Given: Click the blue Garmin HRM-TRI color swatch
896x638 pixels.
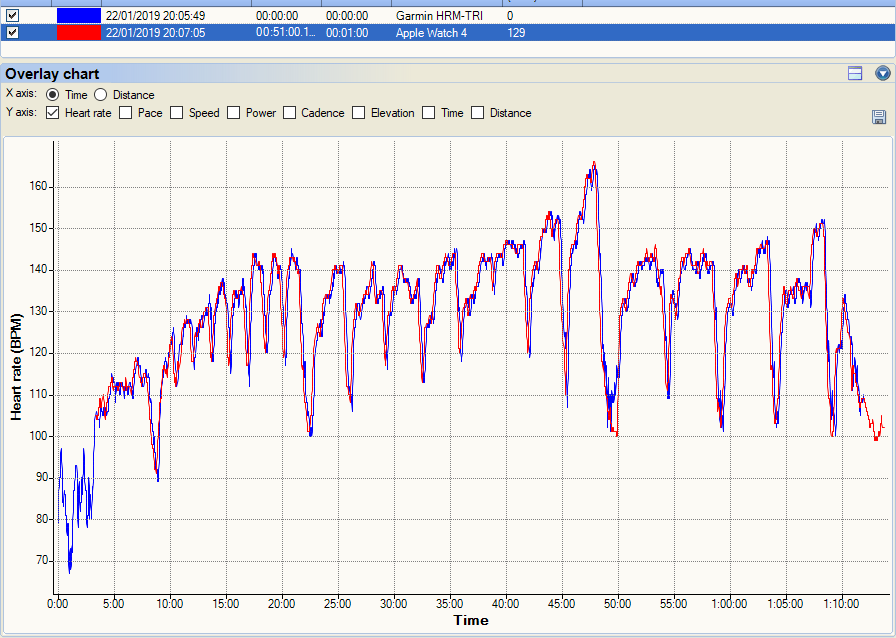Looking at the screenshot, I should click(x=79, y=15).
